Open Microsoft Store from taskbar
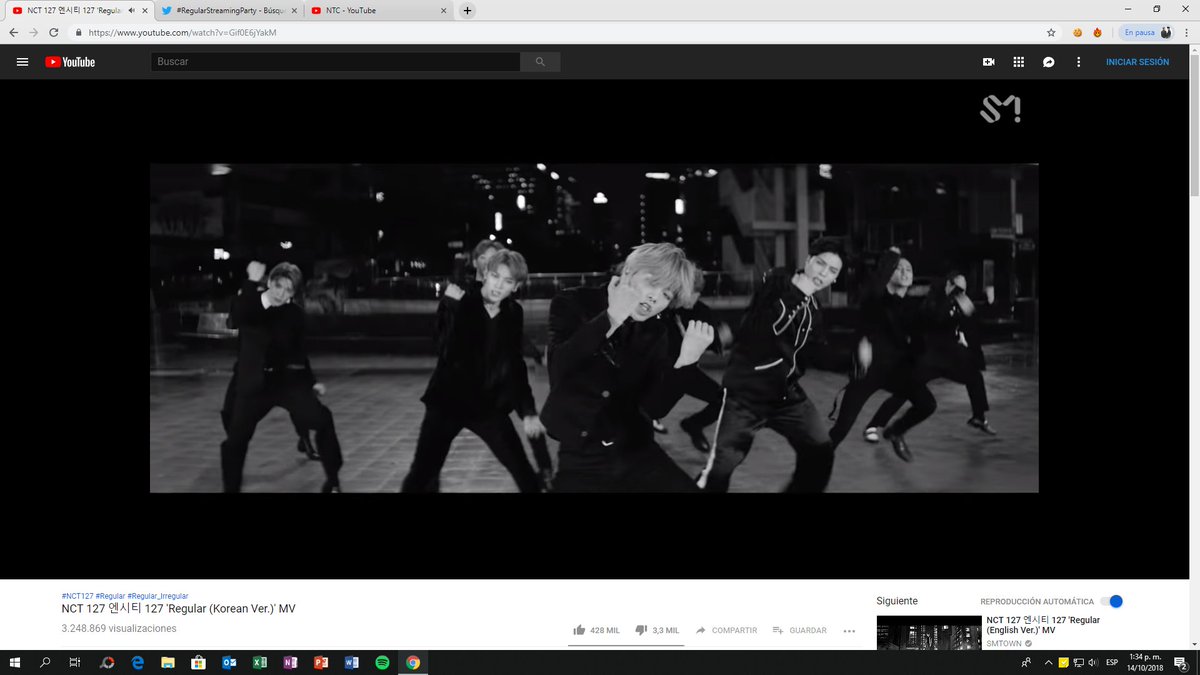 coord(198,662)
